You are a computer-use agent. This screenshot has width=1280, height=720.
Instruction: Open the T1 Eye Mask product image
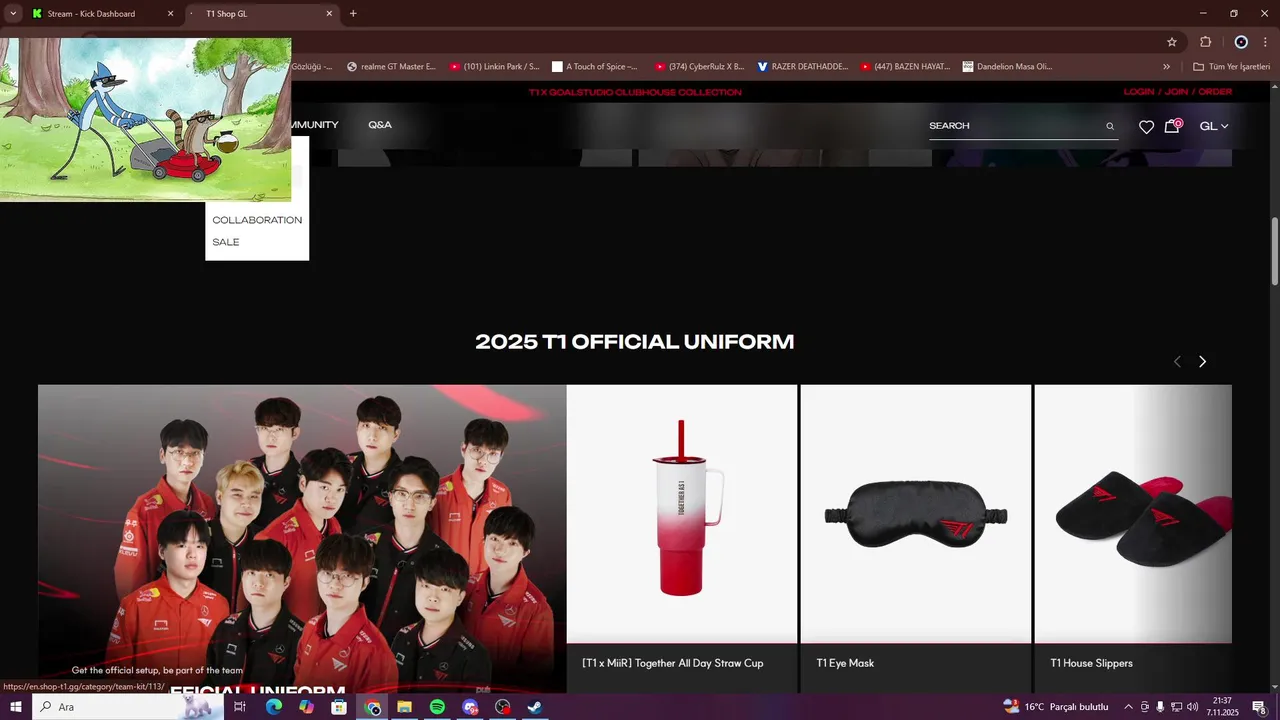pyautogui.click(x=916, y=513)
